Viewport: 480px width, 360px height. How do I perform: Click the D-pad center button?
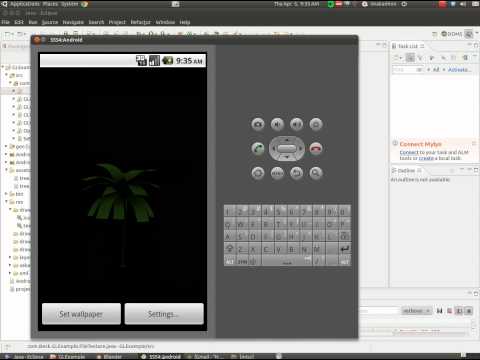tap(286, 148)
